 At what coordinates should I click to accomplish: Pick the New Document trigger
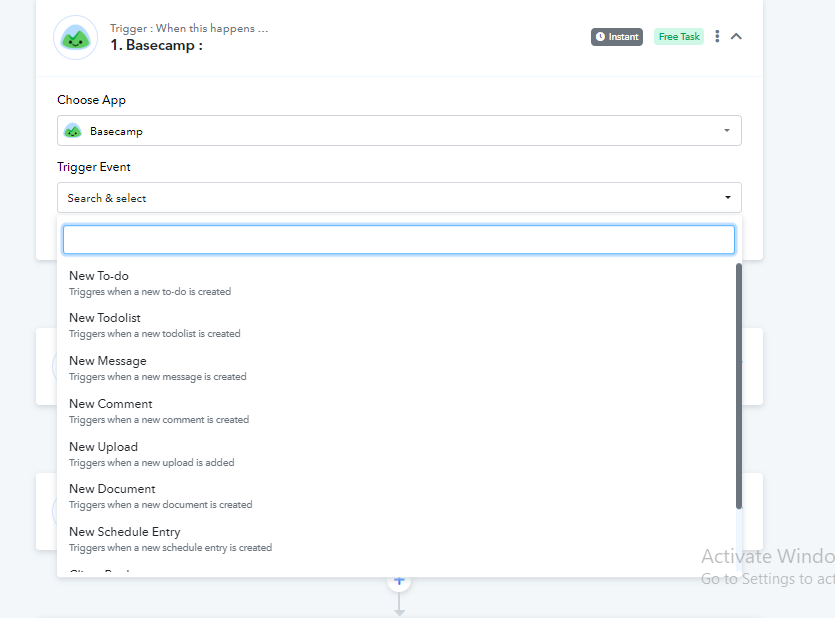coord(396,496)
